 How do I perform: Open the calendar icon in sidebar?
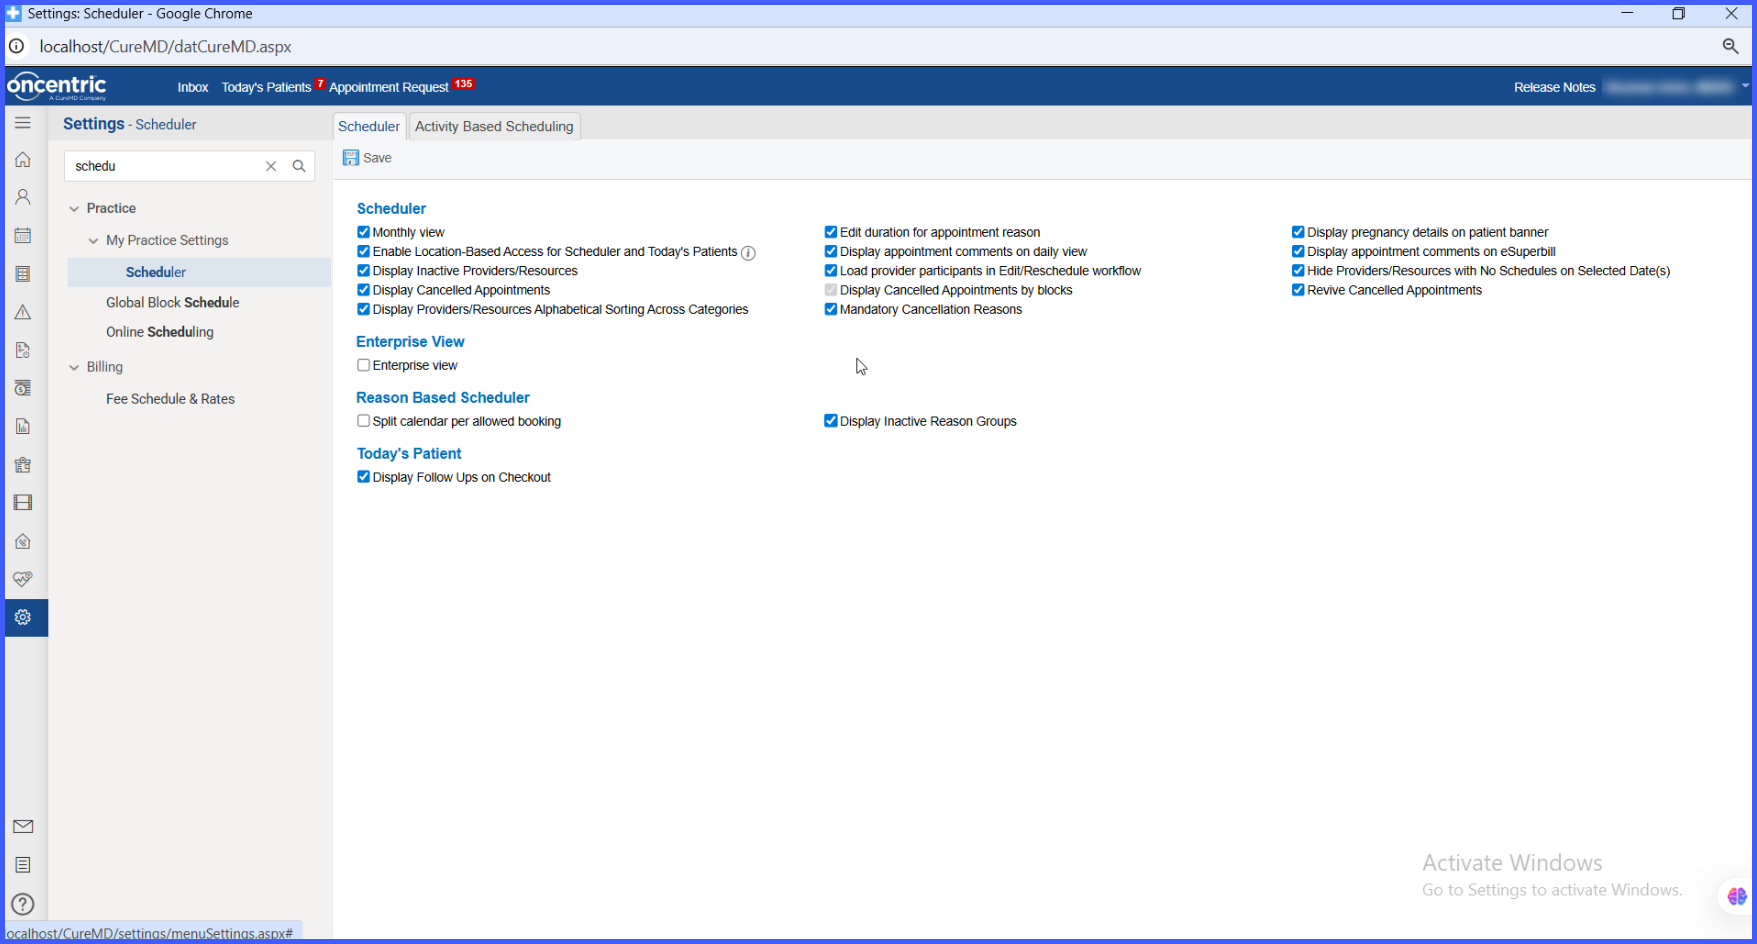pos(23,236)
